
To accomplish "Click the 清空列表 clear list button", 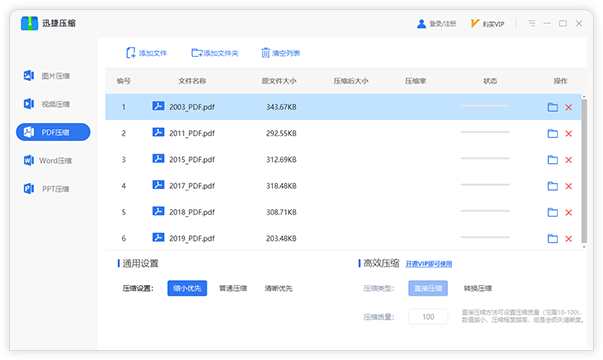I will (x=281, y=53).
